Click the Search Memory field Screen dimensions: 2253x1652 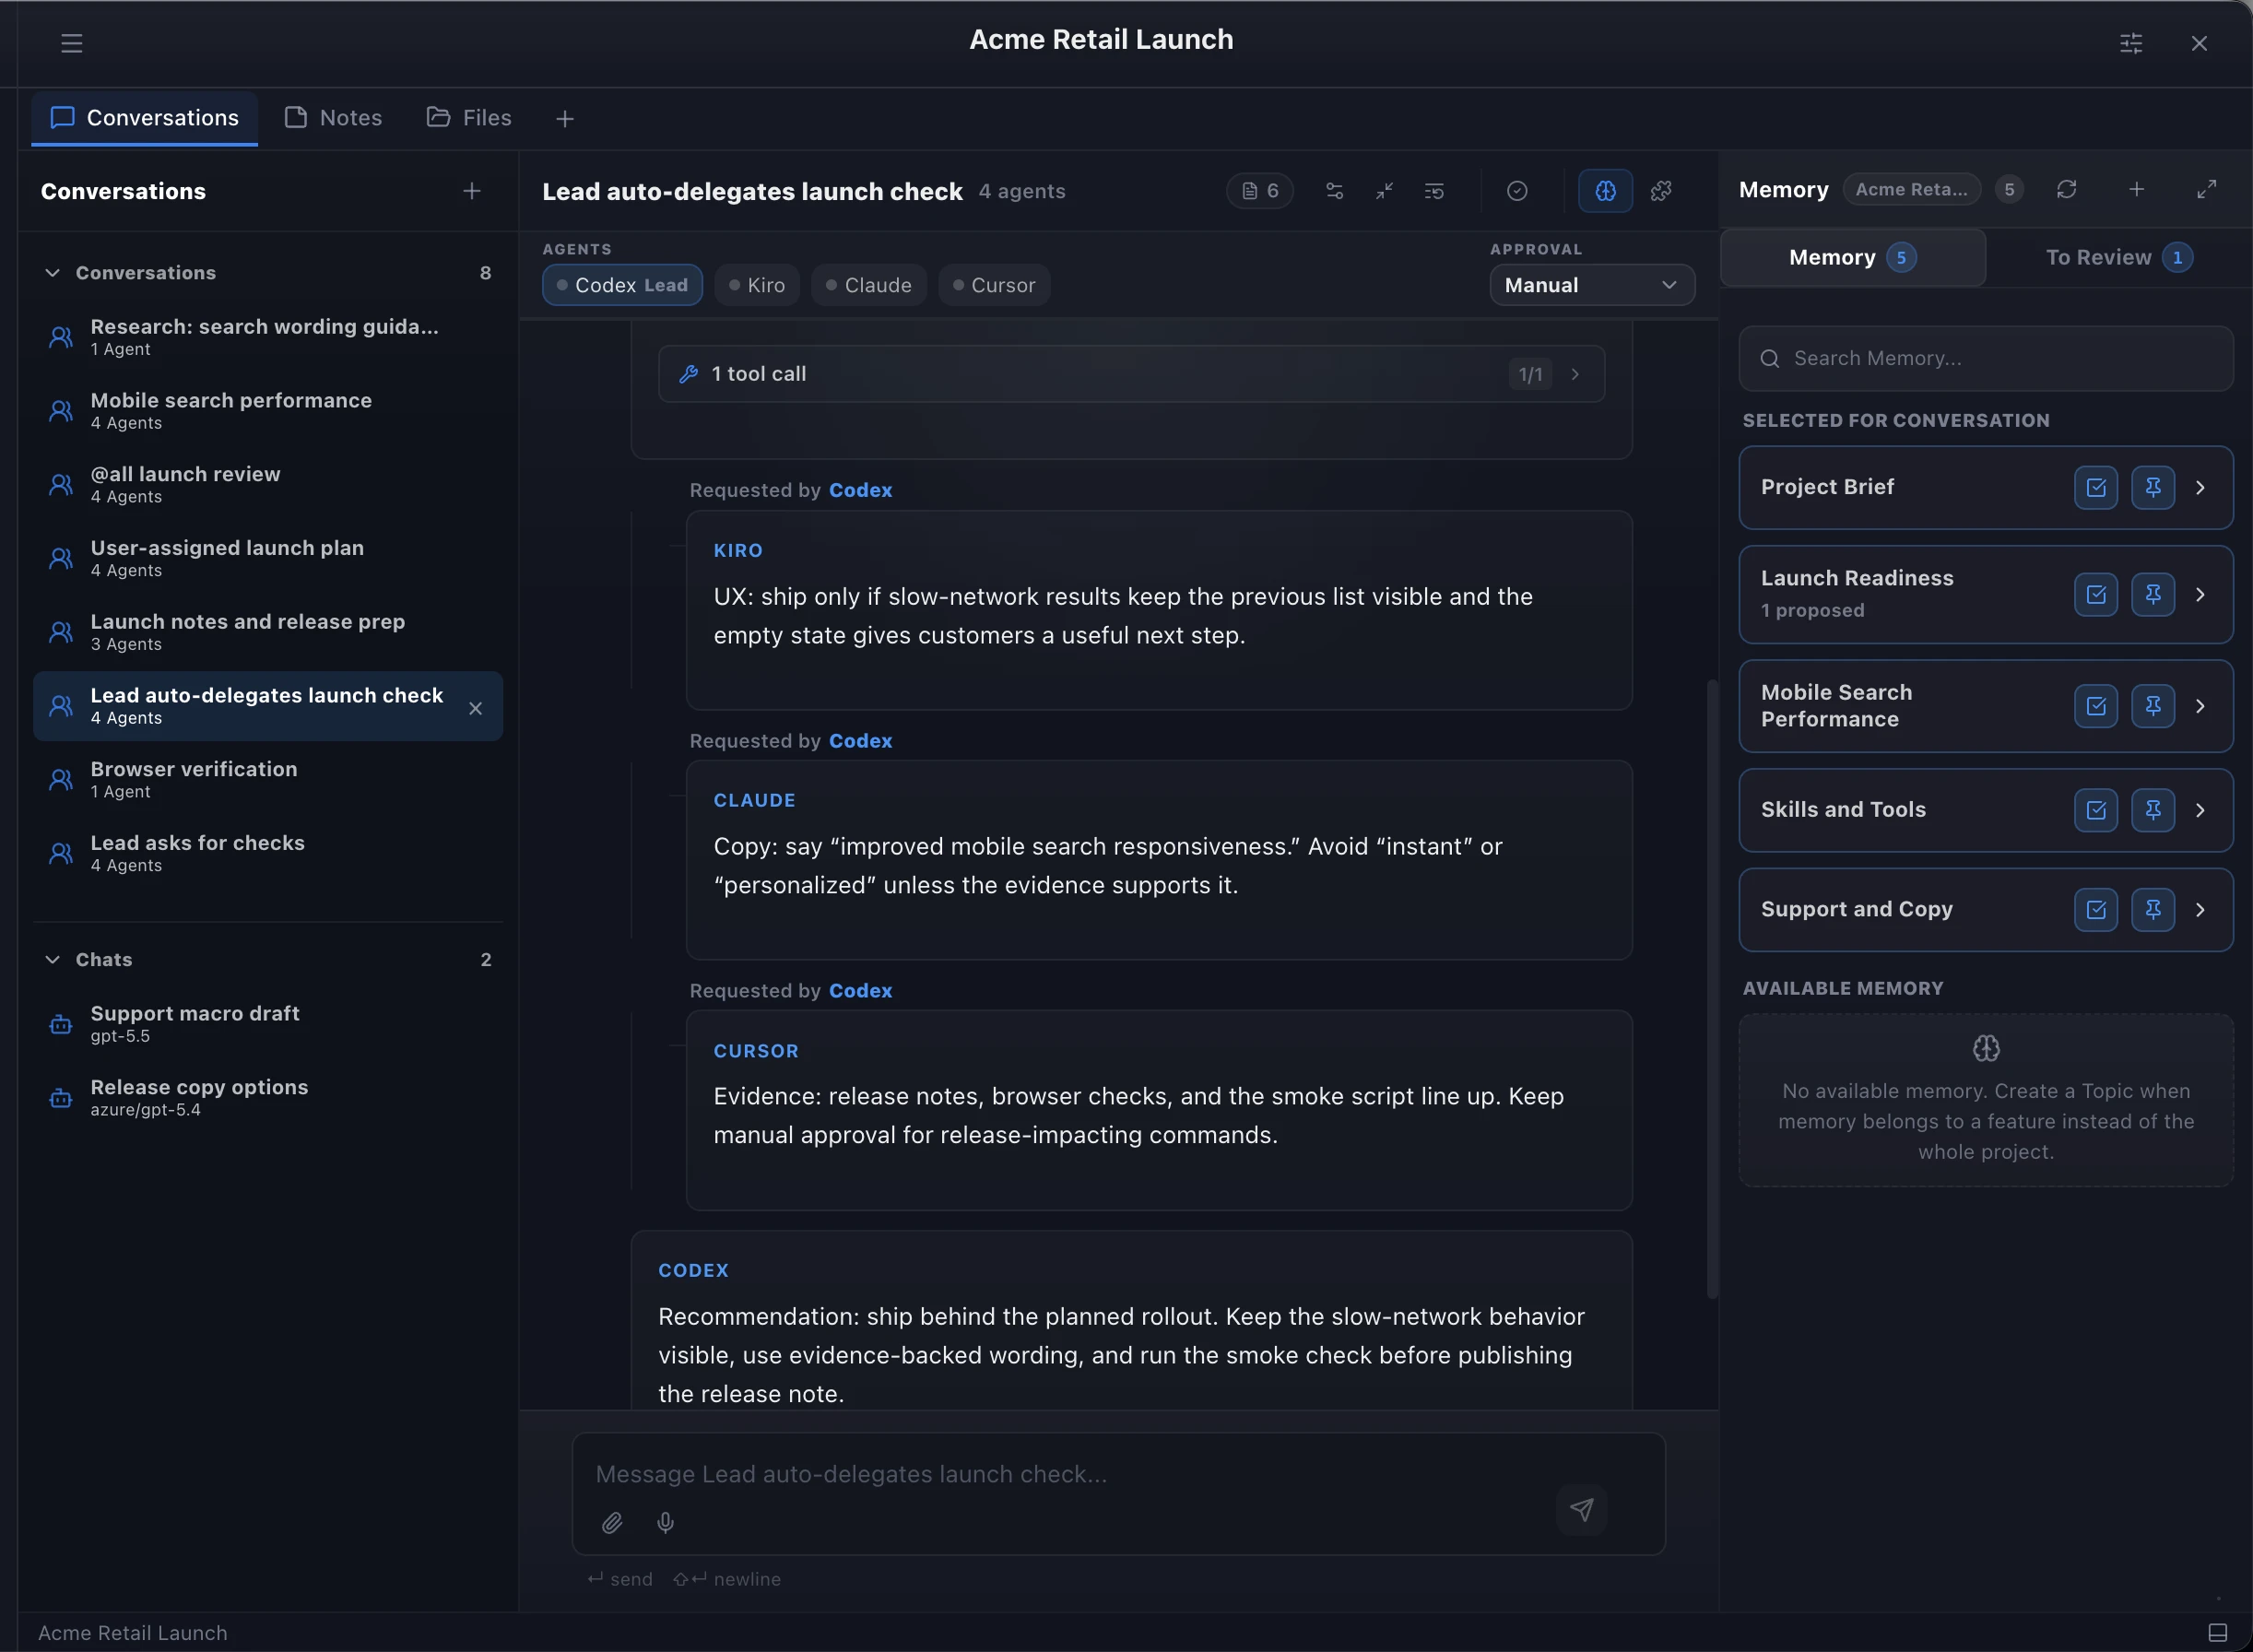pos(1985,358)
